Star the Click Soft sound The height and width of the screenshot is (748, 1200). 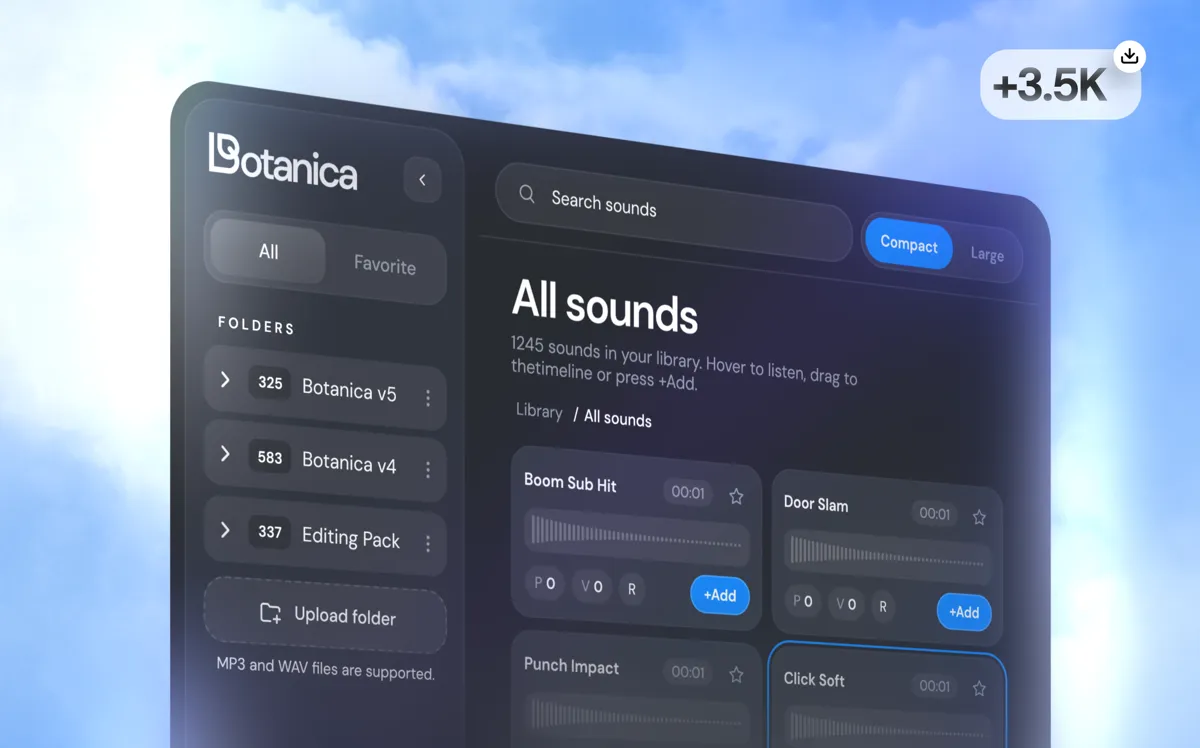coord(979,688)
